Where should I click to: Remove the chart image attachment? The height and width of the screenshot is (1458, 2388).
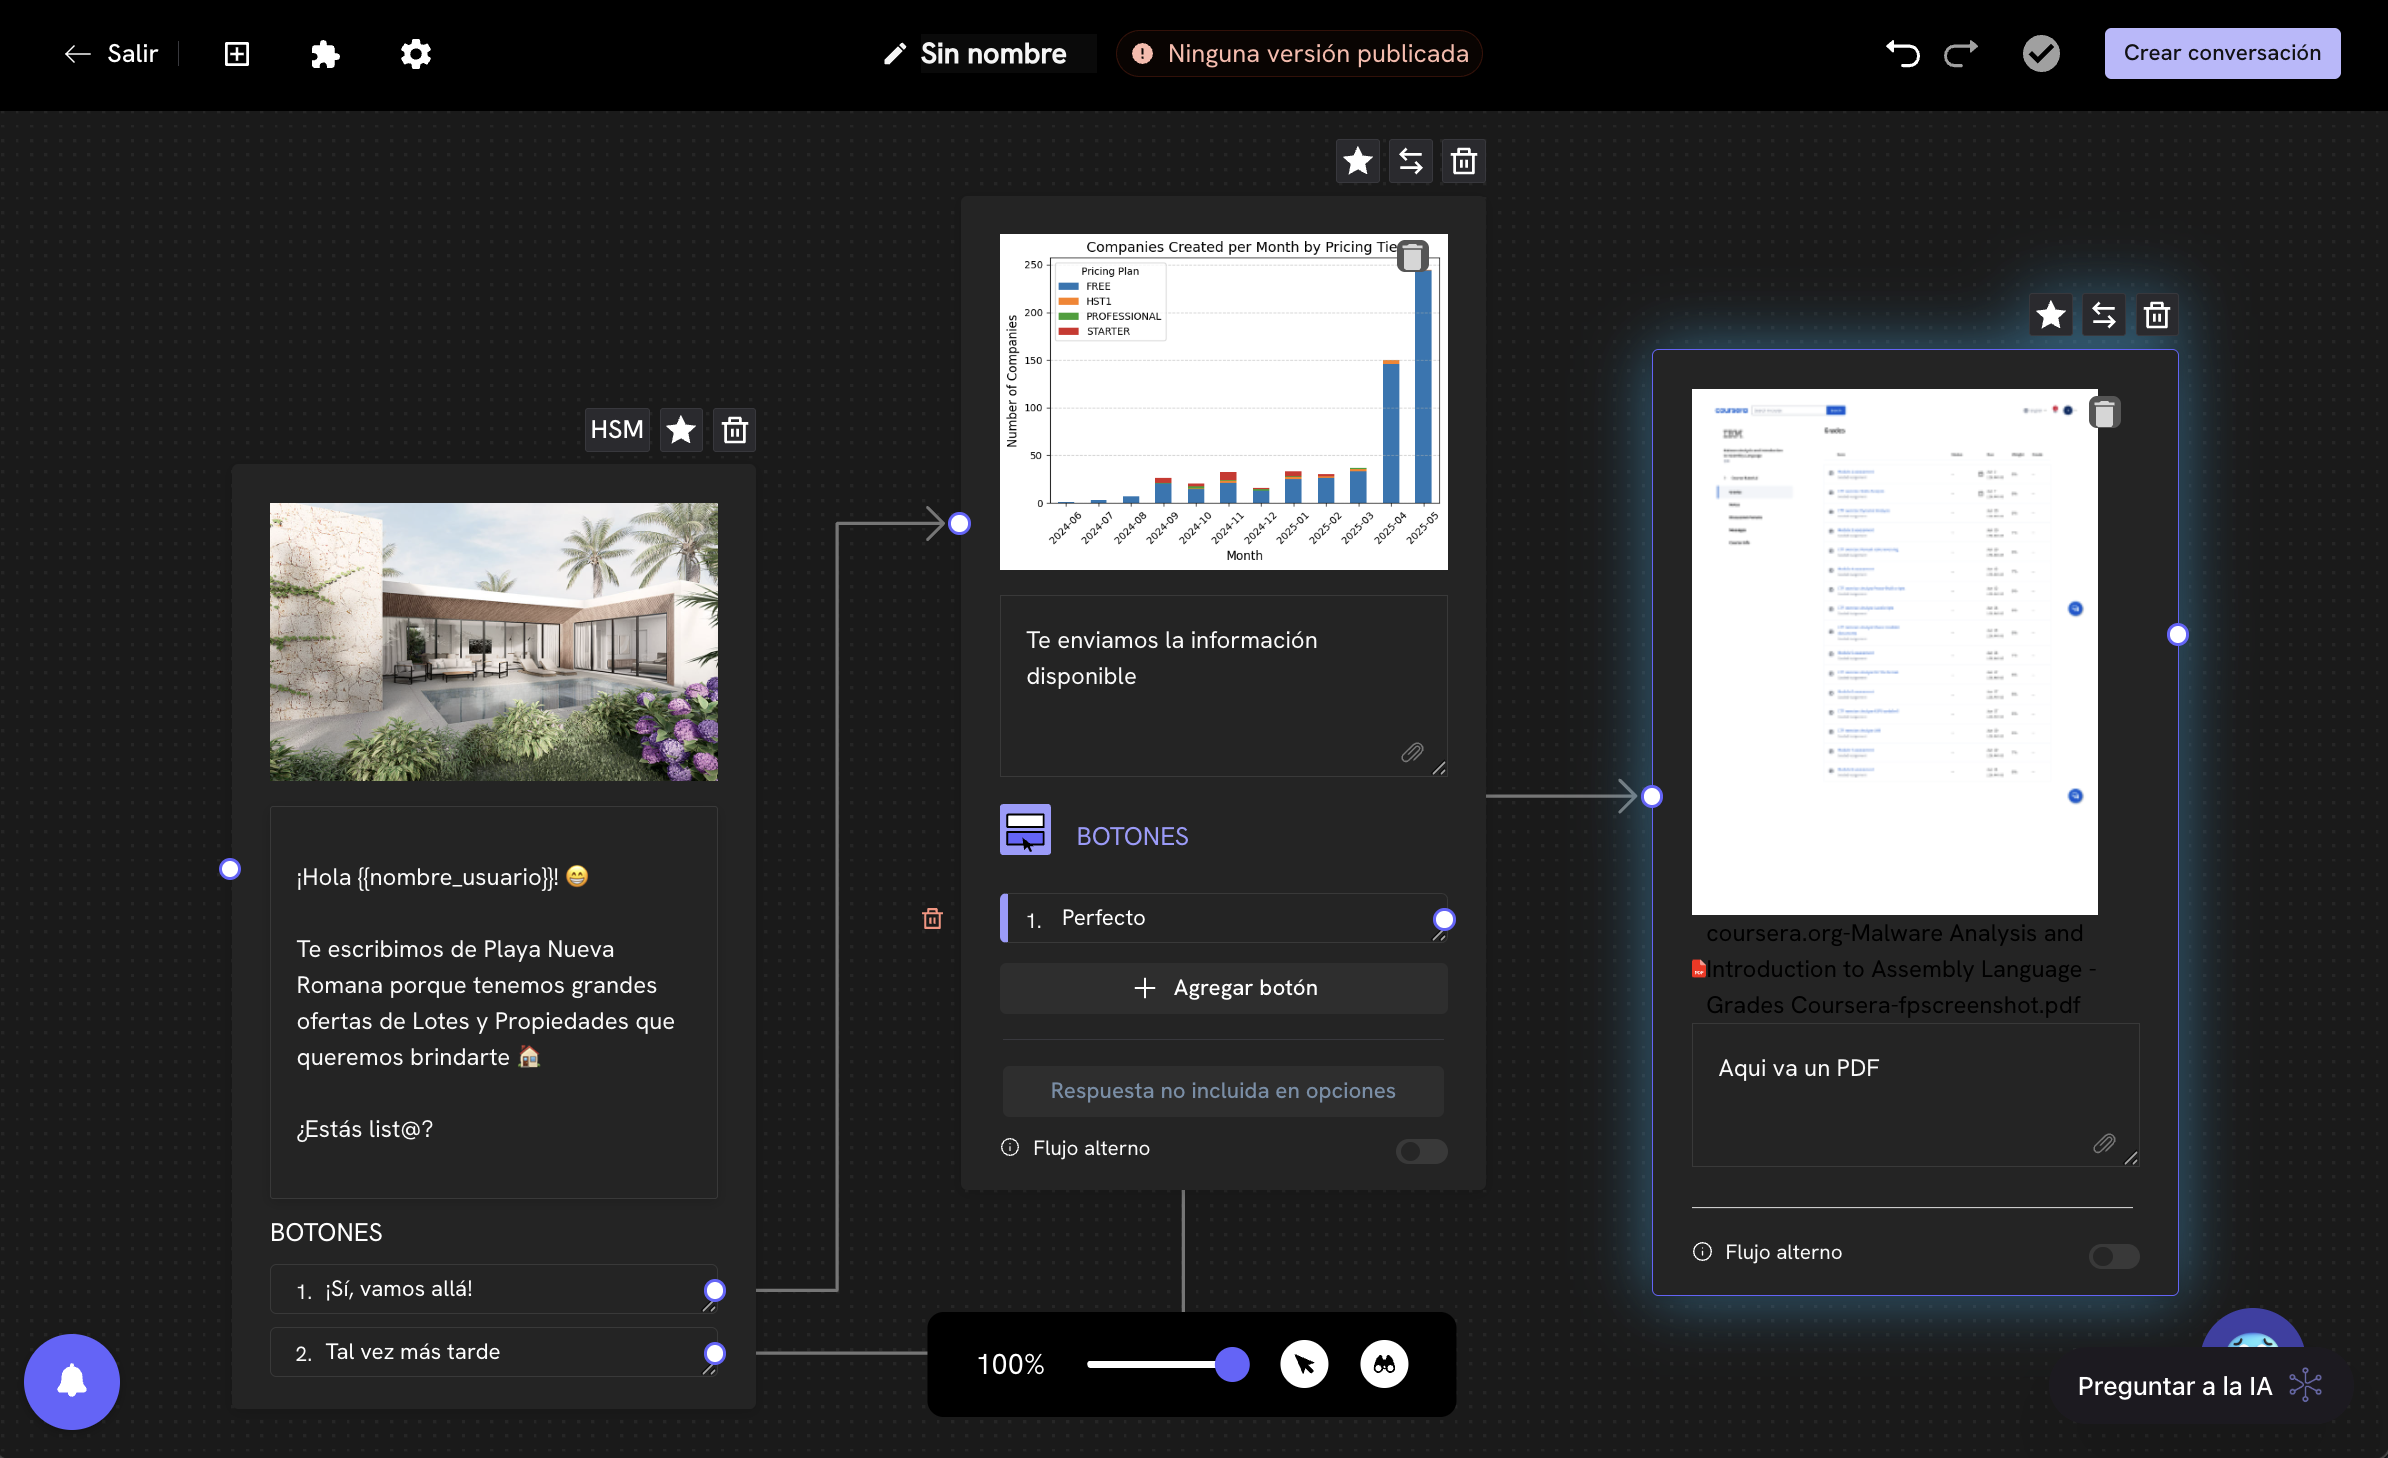(x=1412, y=257)
